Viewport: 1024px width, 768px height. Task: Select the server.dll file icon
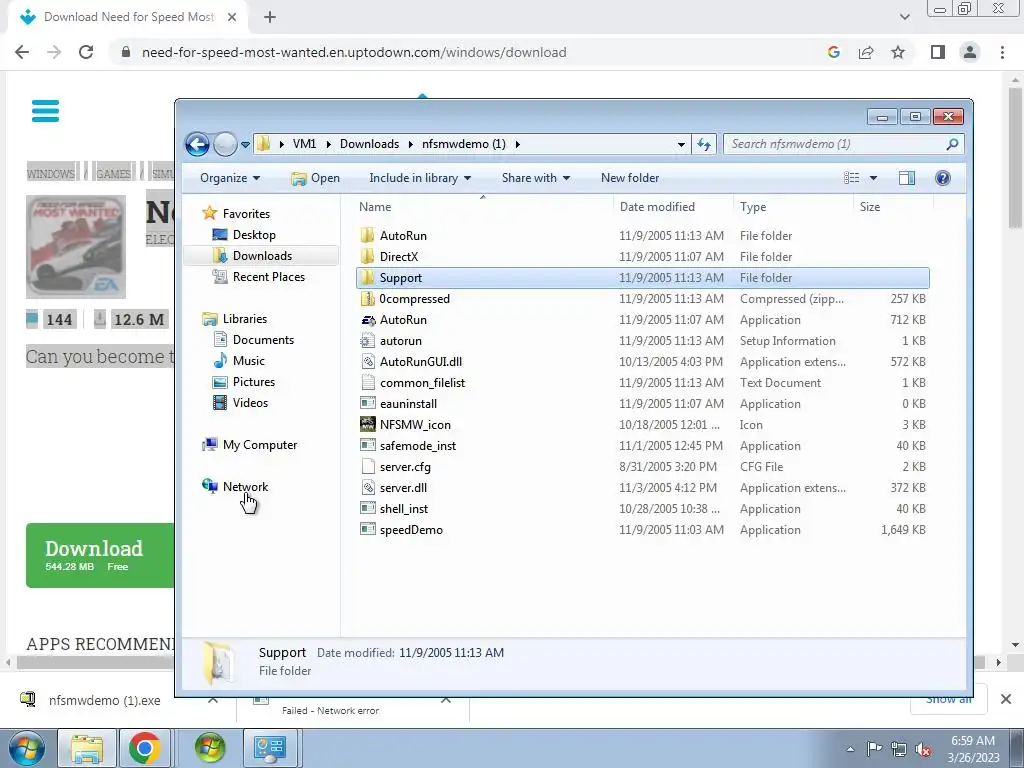coord(368,488)
